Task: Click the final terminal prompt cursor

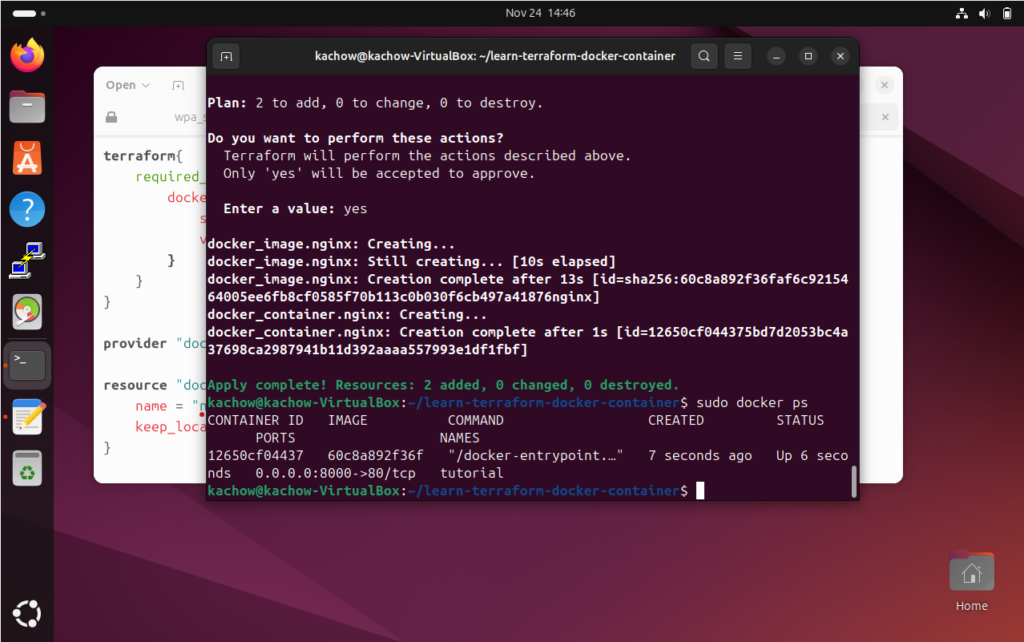Action: (700, 490)
